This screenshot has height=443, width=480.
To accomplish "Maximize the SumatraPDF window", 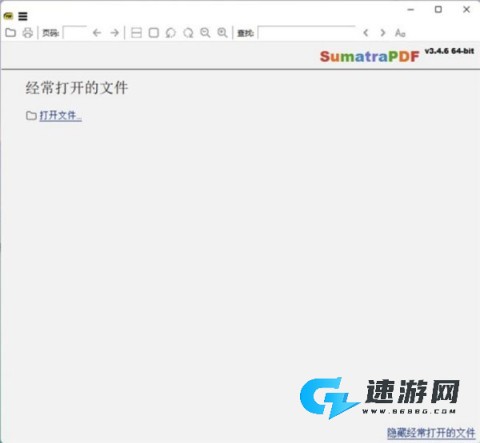I will pos(438,10).
